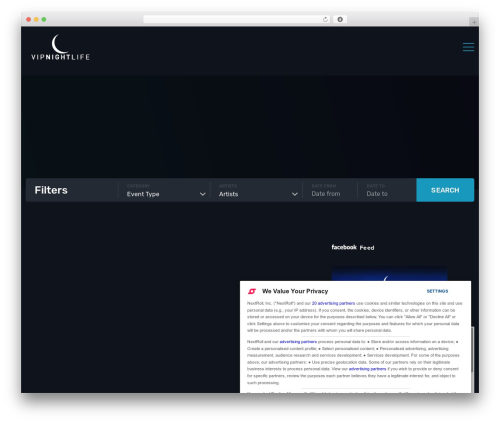Click 'advertising partners' link in second paragraph
Screen dimensions: 500x423
[x=298, y=342]
